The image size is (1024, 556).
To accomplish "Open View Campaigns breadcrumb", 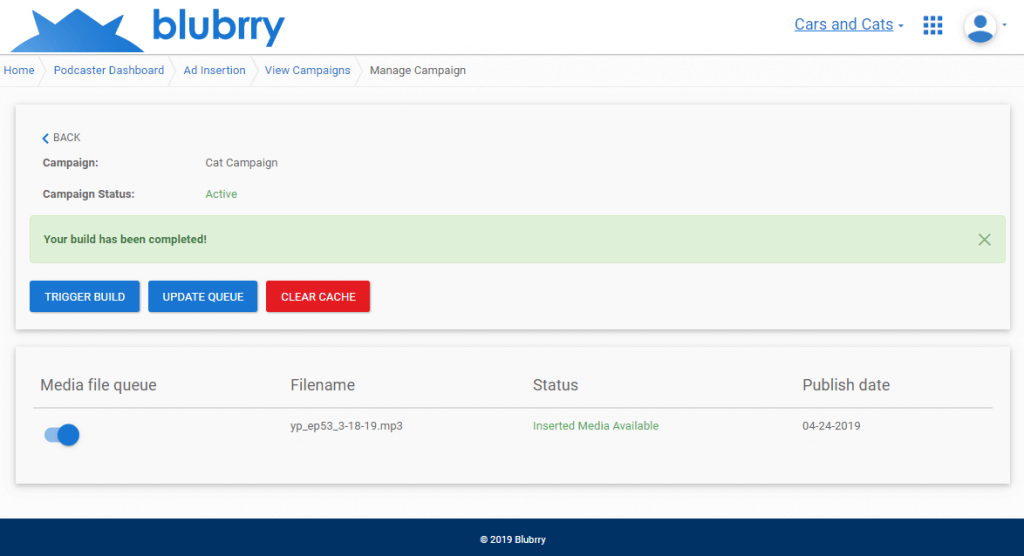I will (x=307, y=71).
